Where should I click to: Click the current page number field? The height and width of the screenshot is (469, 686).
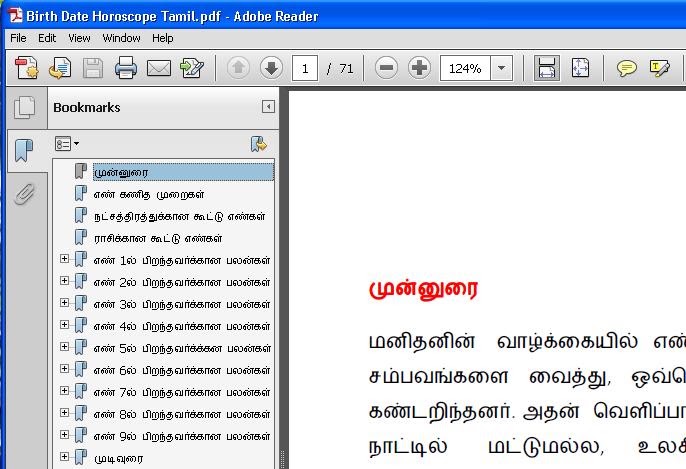click(x=304, y=68)
